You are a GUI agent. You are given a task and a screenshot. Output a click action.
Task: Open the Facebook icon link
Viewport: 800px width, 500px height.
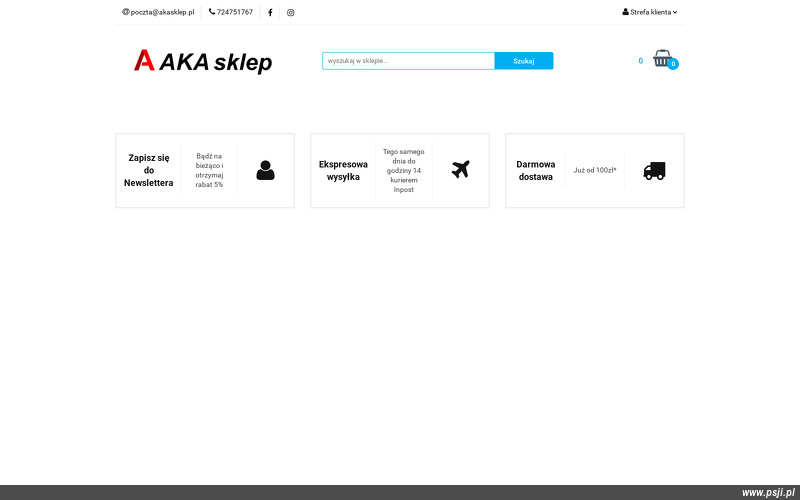[270, 13]
